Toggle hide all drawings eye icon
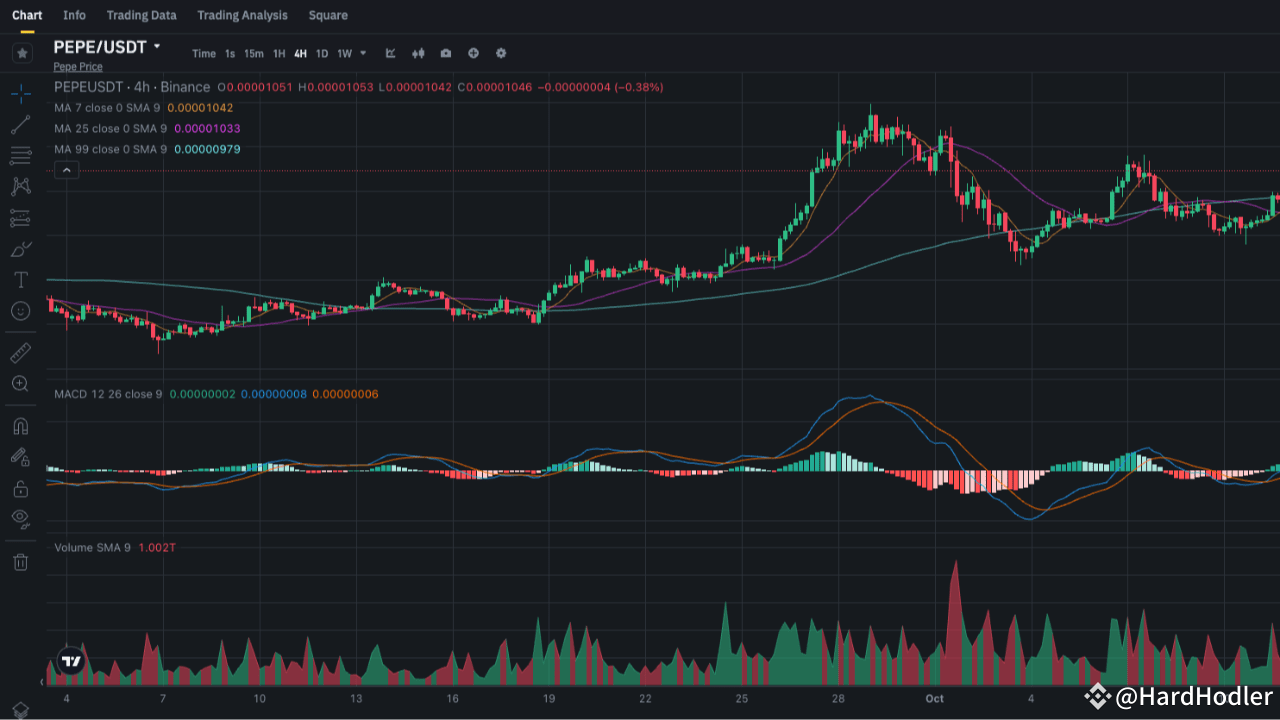1280x720 pixels. [20, 518]
